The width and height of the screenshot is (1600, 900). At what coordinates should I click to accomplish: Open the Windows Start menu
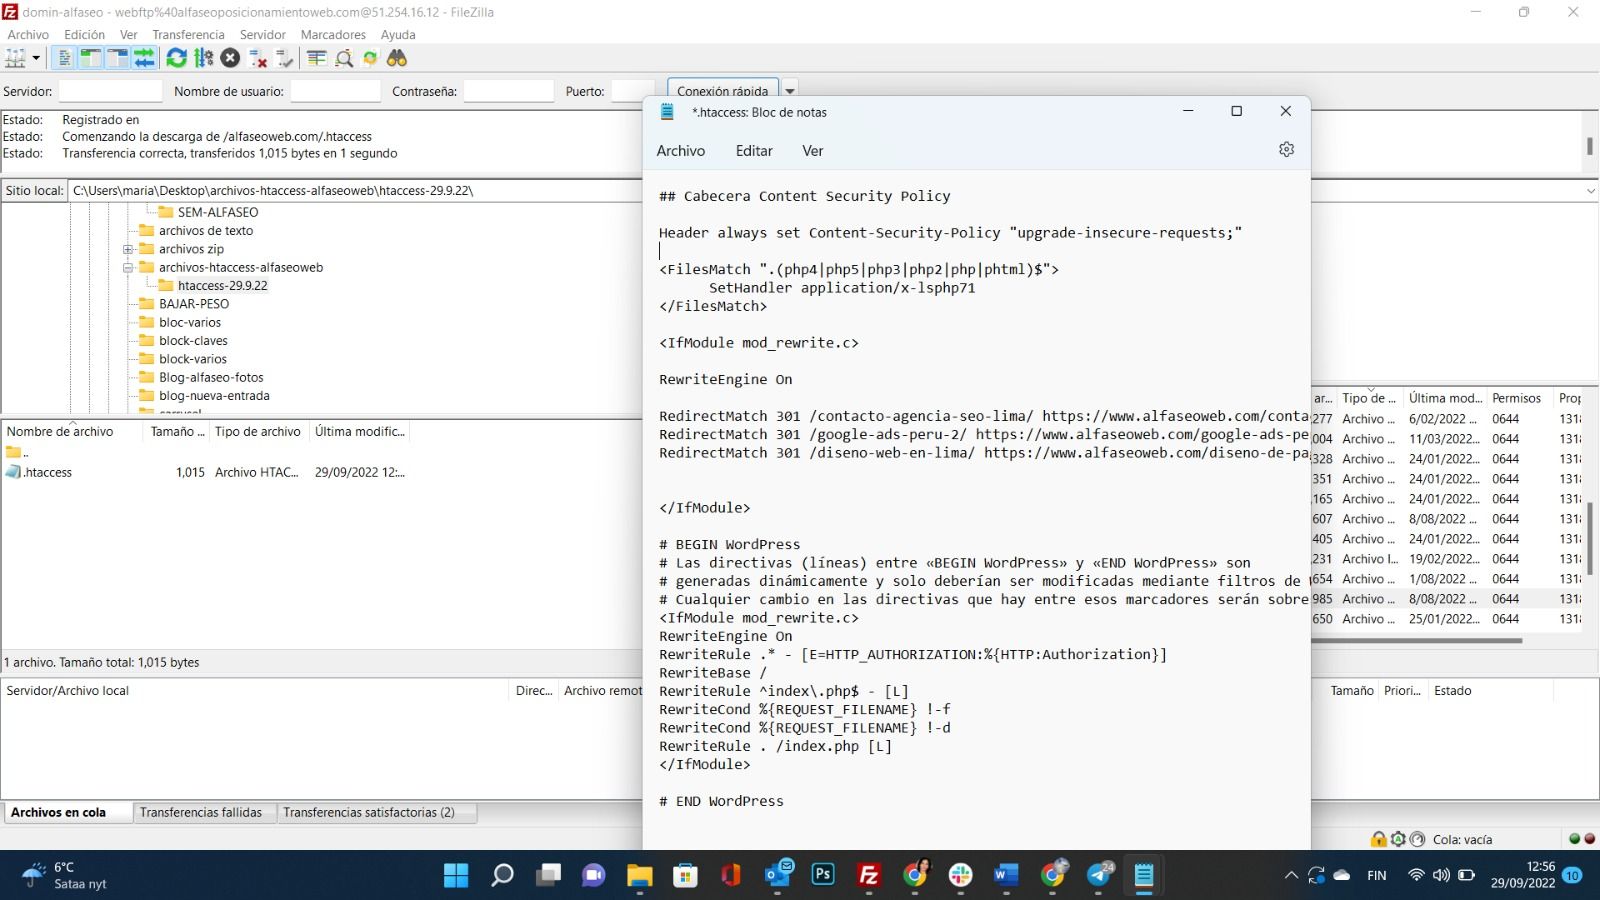[456, 875]
